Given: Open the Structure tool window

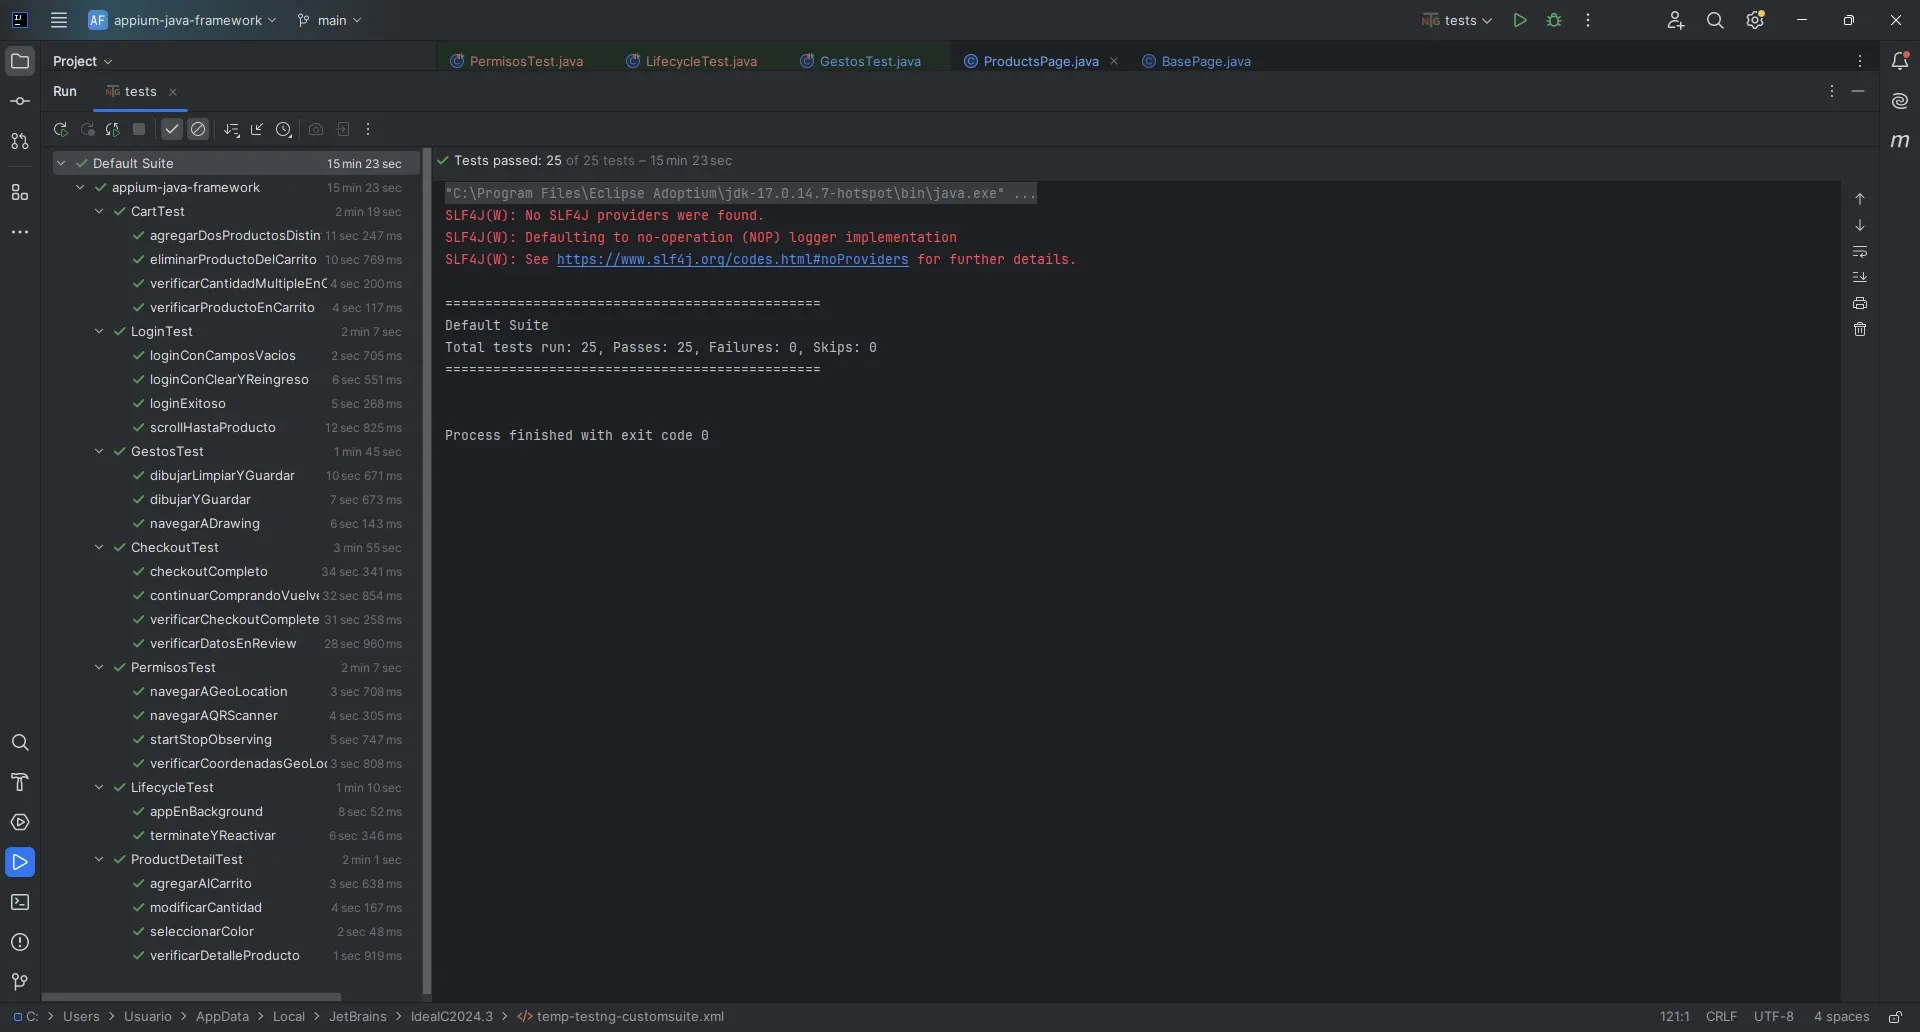Looking at the screenshot, I should point(19,193).
